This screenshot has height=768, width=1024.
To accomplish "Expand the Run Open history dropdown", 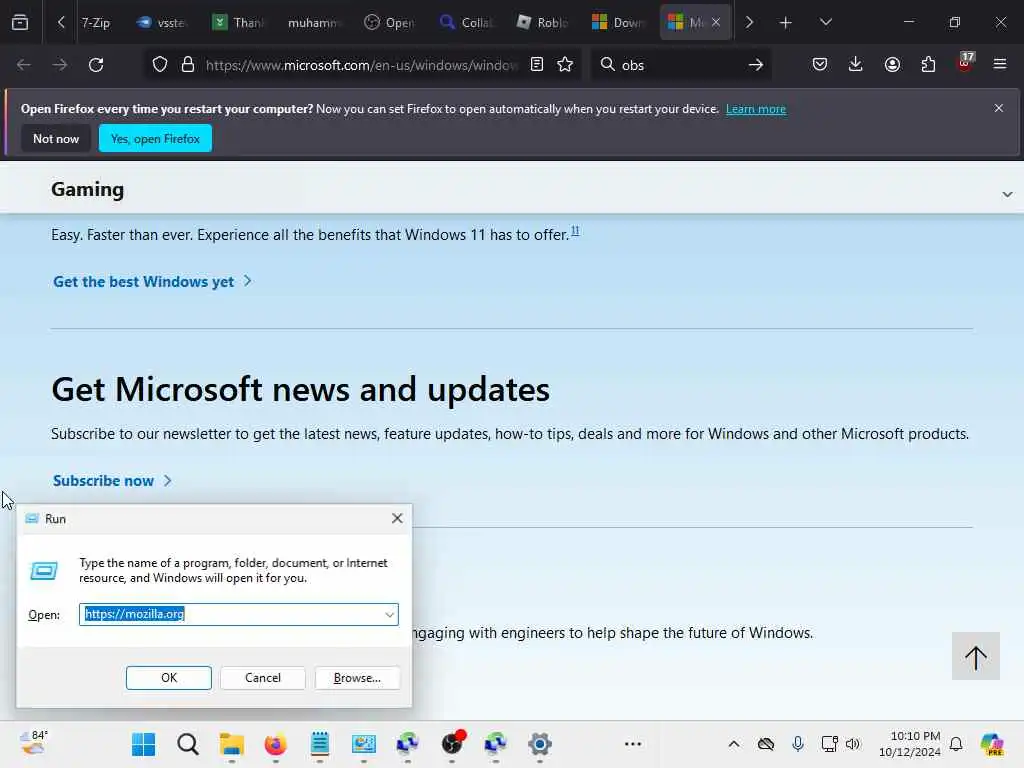I will [x=389, y=615].
